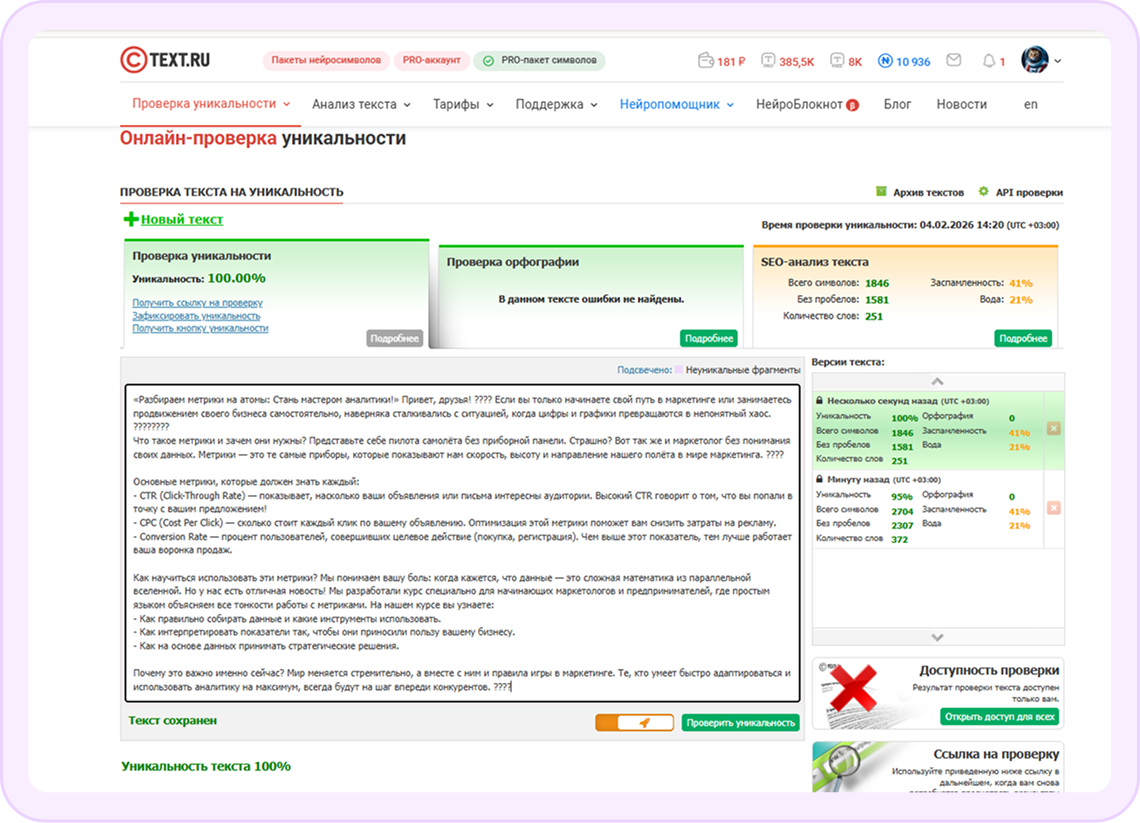
Task: Click Проверить уникальность button
Action: pos(740,721)
